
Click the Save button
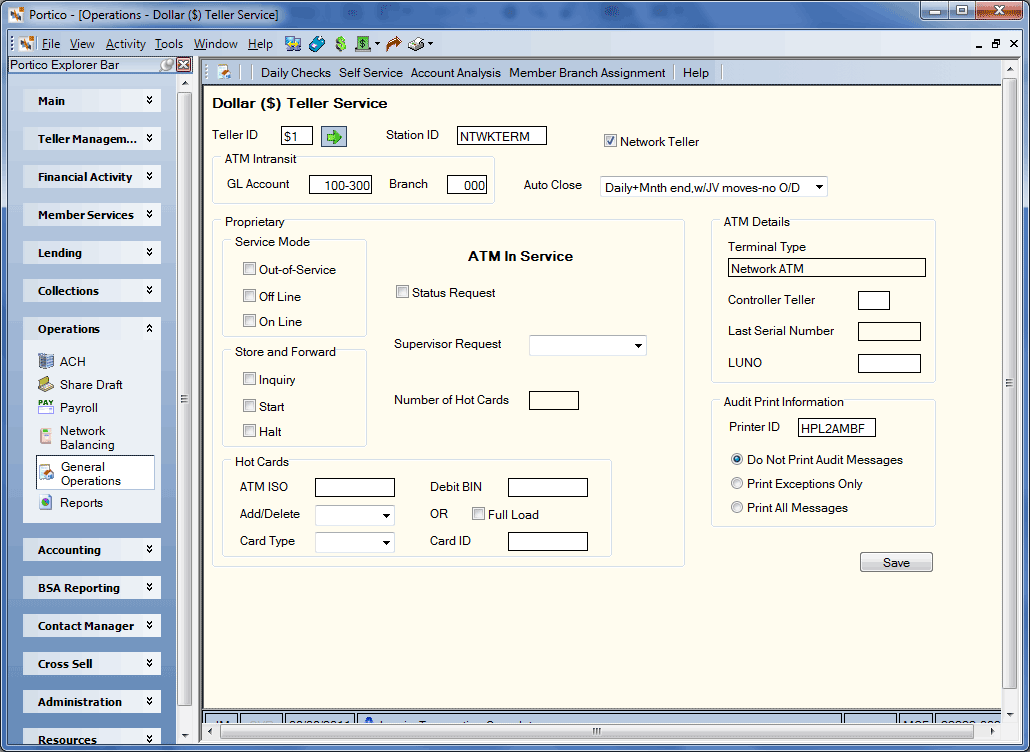pos(896,562)
